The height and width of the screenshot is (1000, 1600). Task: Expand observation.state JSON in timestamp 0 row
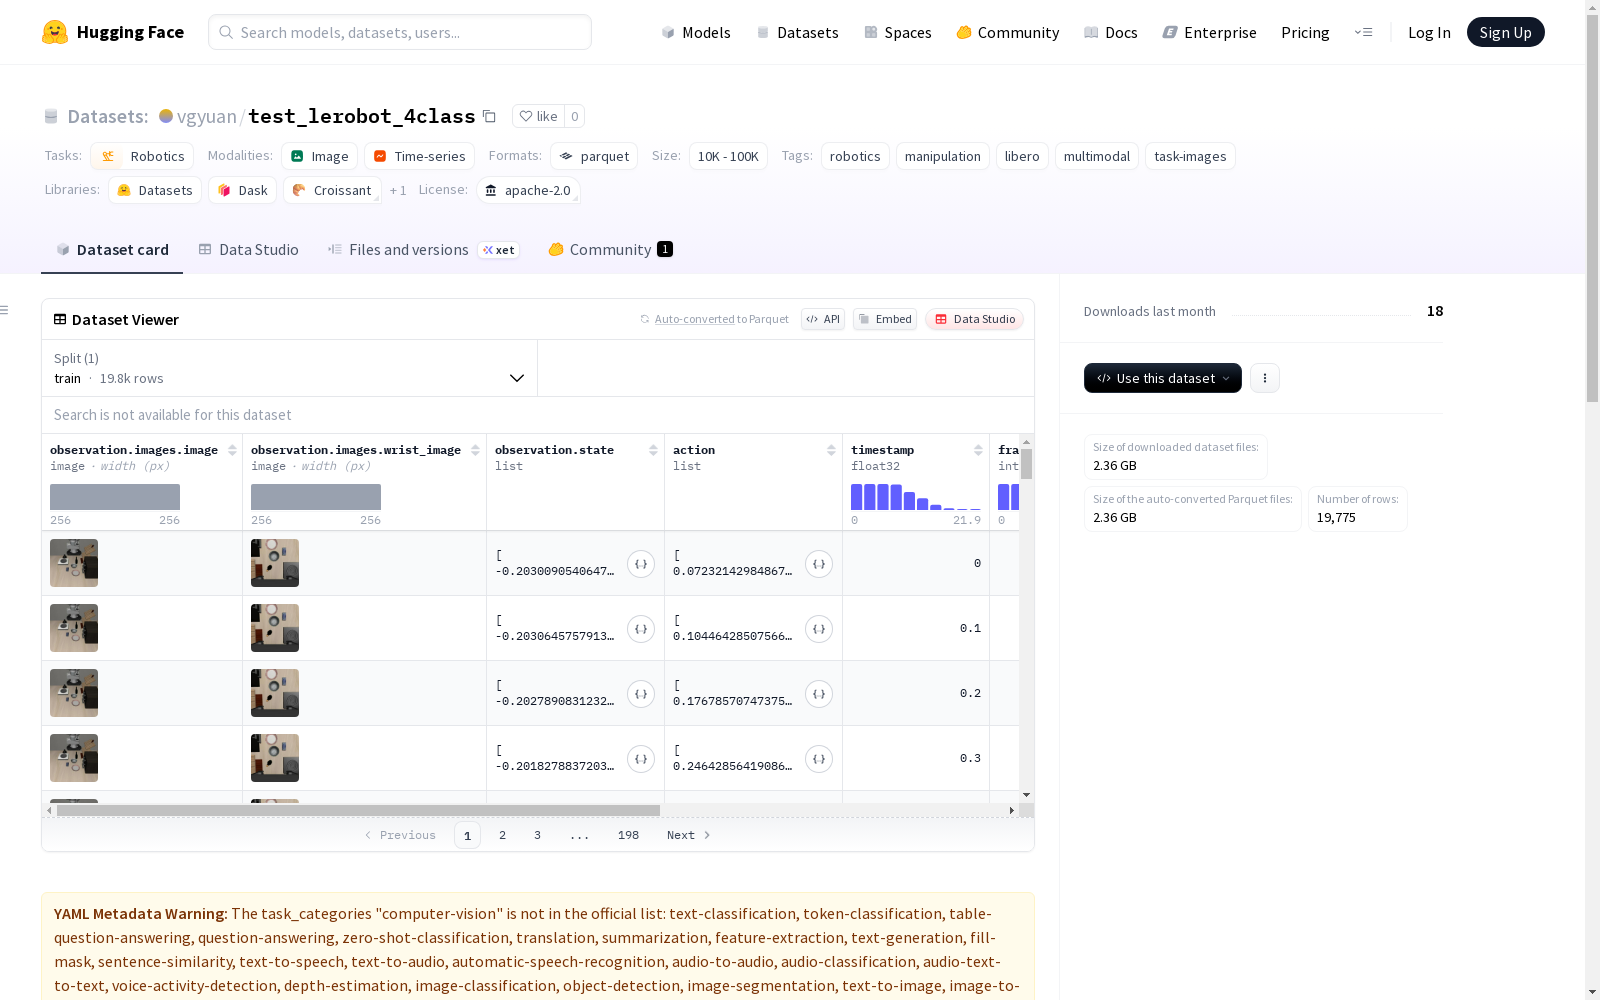pos(641,564)
